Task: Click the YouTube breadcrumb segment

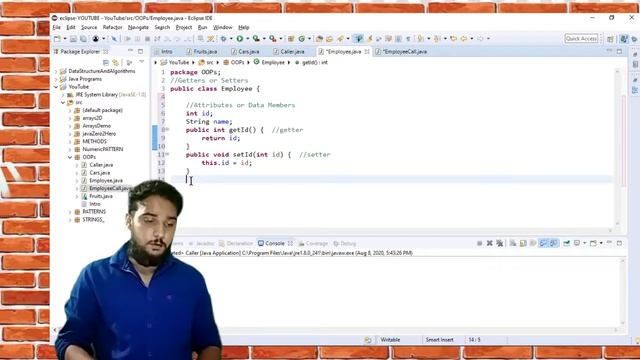Action: (x=175, y=62)
